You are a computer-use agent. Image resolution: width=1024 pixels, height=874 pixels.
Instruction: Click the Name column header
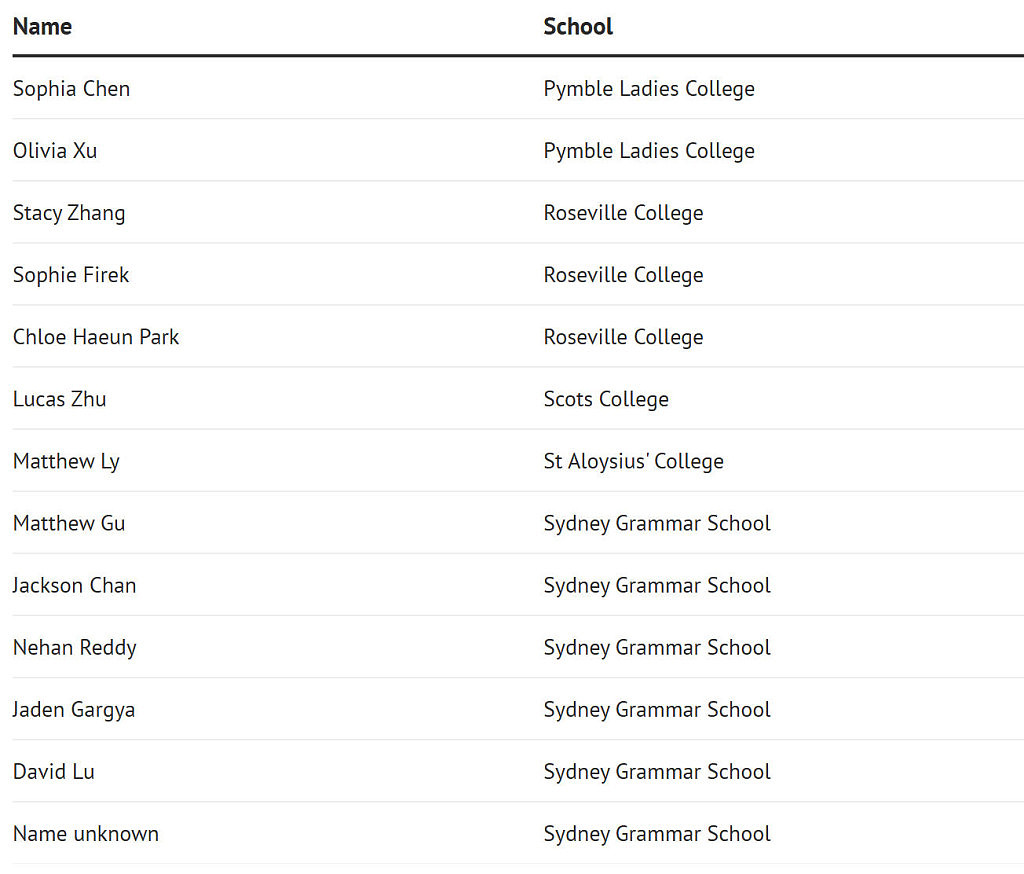[x=42, y=27]
